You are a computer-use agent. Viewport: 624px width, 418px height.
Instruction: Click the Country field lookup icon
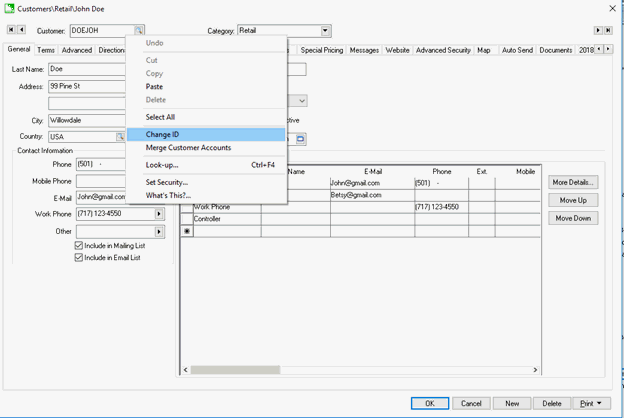click(120, 137)
